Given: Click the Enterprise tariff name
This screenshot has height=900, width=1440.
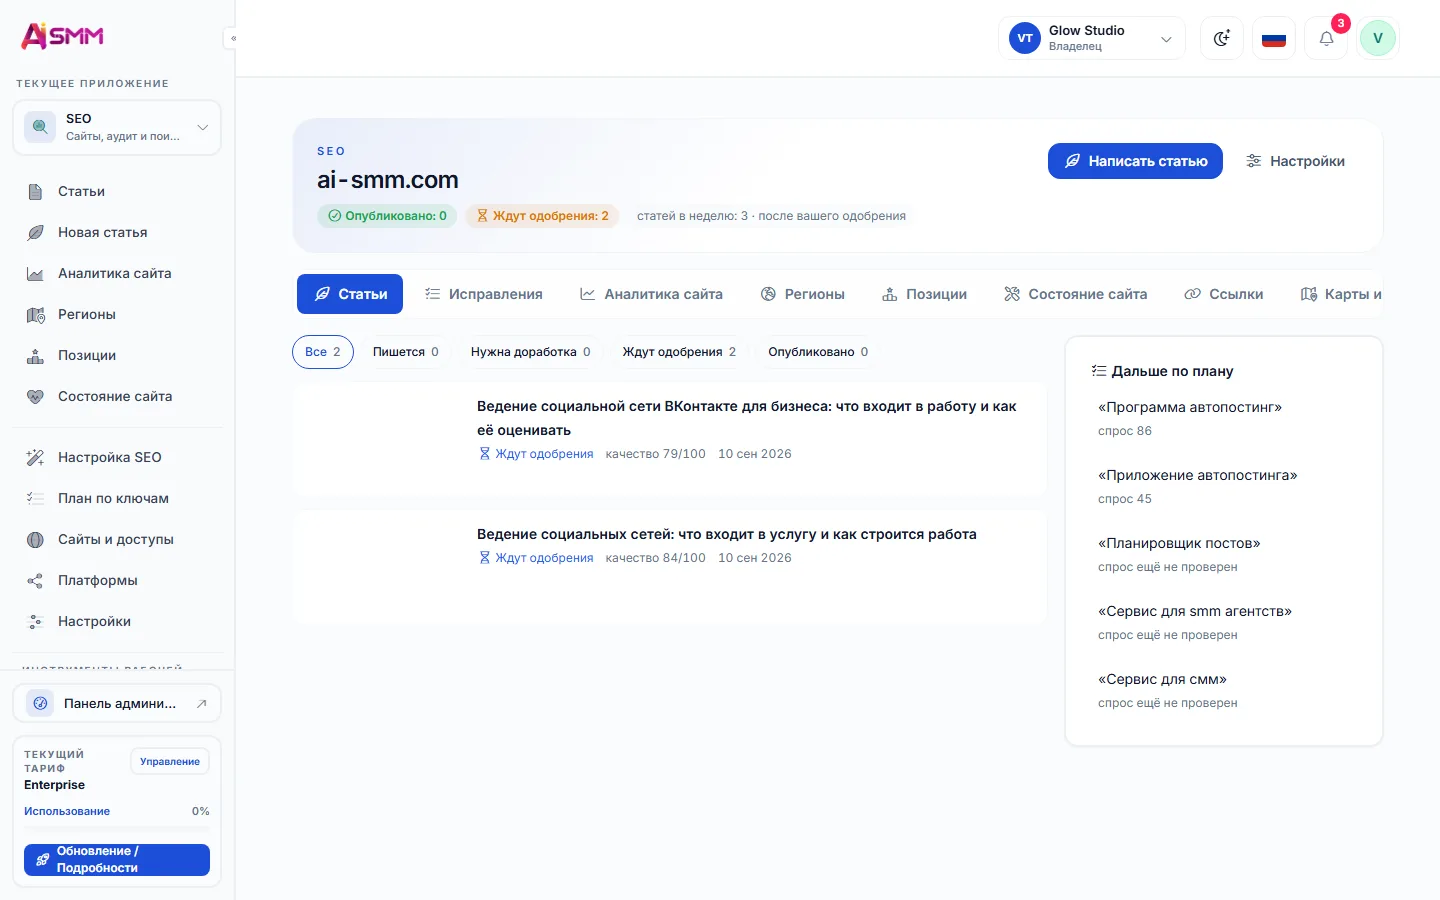Looking at the screenshot, I should pyautogui.click(x=54, y=785).
